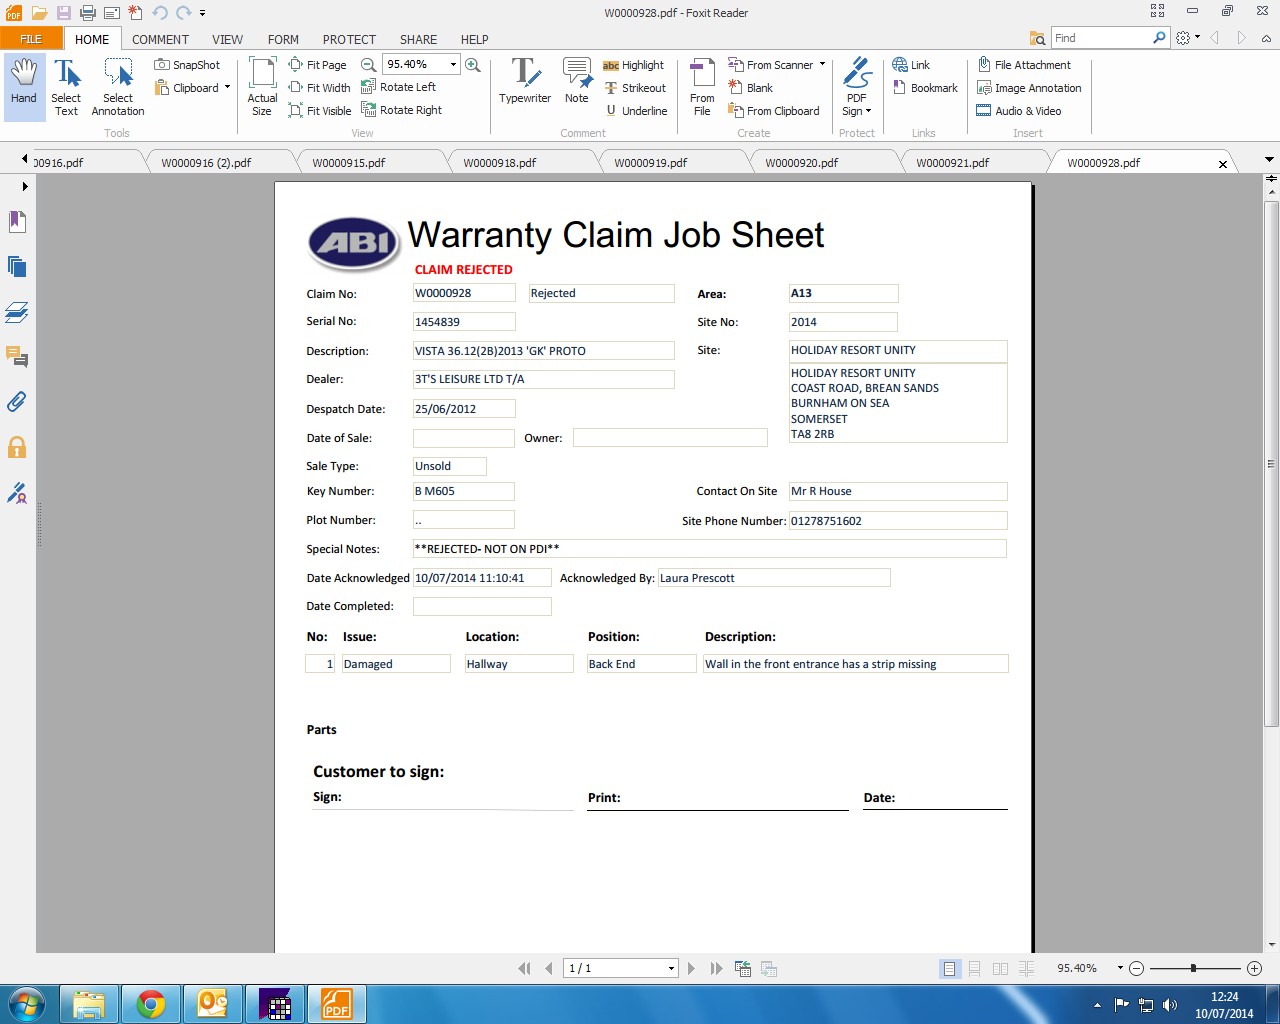Viewport: 1280px width, 1024px height.
Task: Undo the last action in quick toolbar
Action: (160, 13)
